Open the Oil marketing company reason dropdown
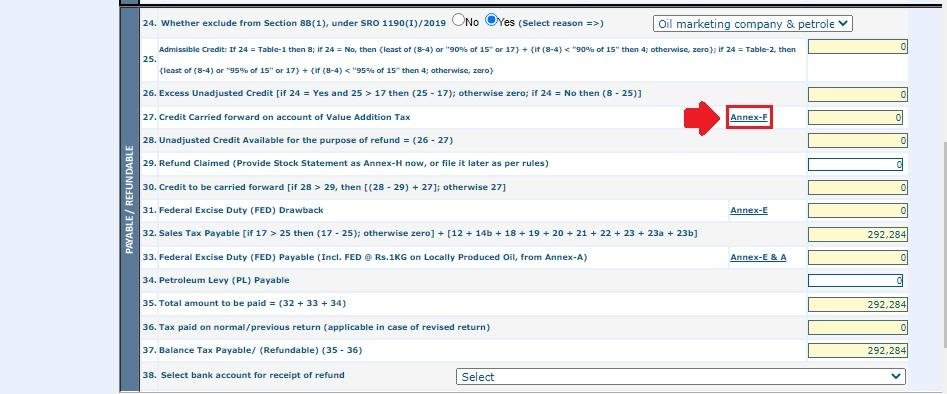Viewport: 947px width, 394px height. [x=753, y=24]
